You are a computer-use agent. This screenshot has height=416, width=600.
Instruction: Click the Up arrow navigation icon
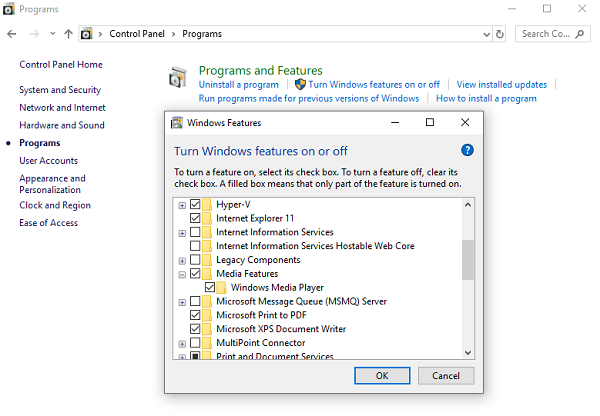coord(68,34)
